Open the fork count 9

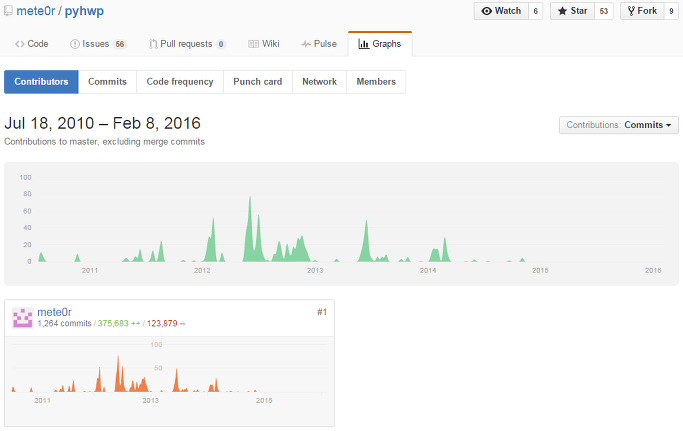click(671, 11)
